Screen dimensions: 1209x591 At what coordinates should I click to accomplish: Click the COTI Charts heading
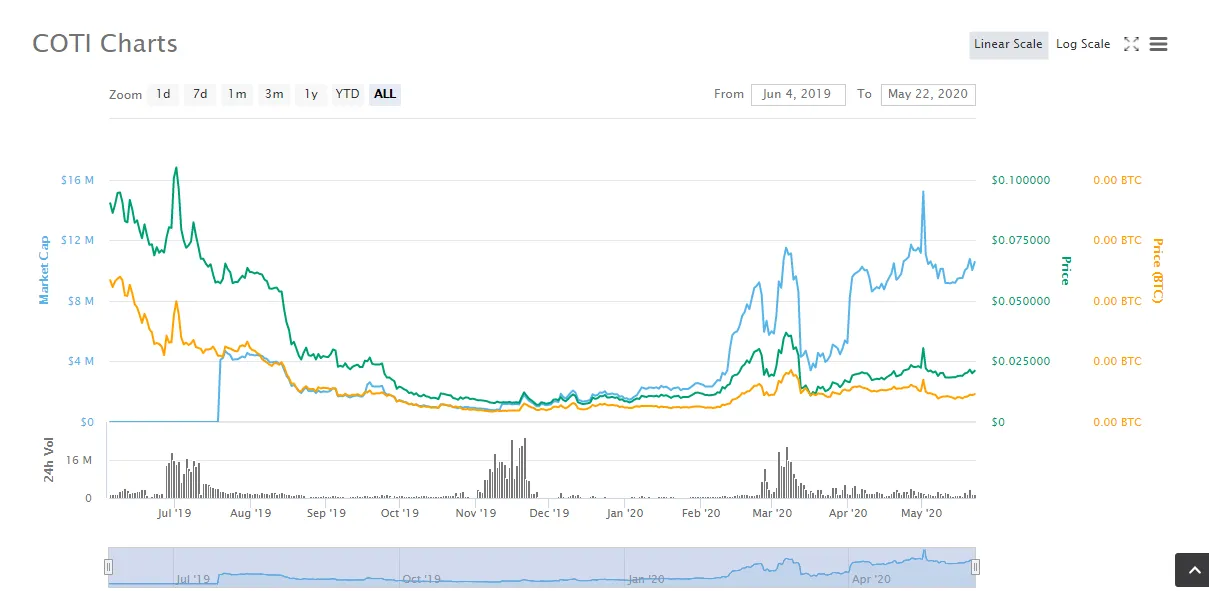[105, 44]
